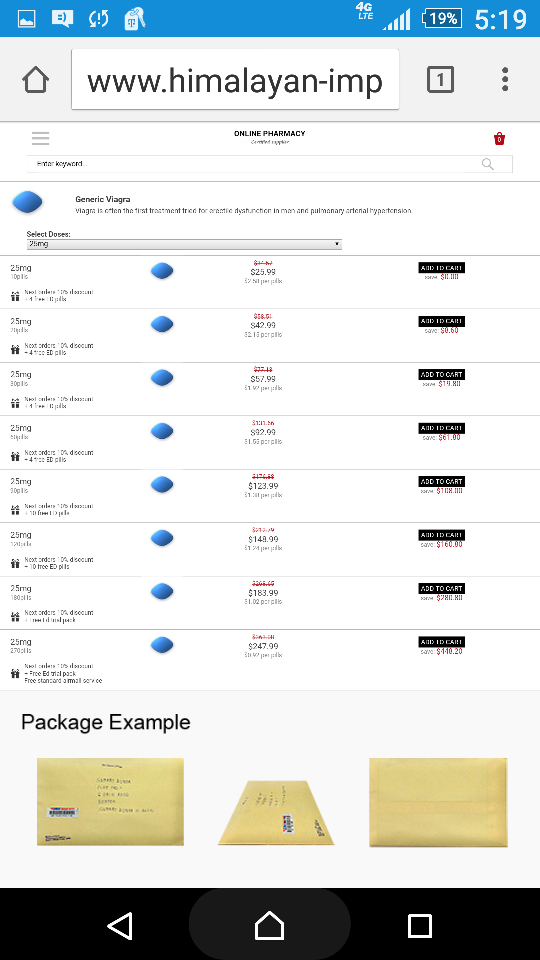The width and height of the screenshot is (540, 960).
Task: Open the blank envelope back package photo
Action: 438,803
